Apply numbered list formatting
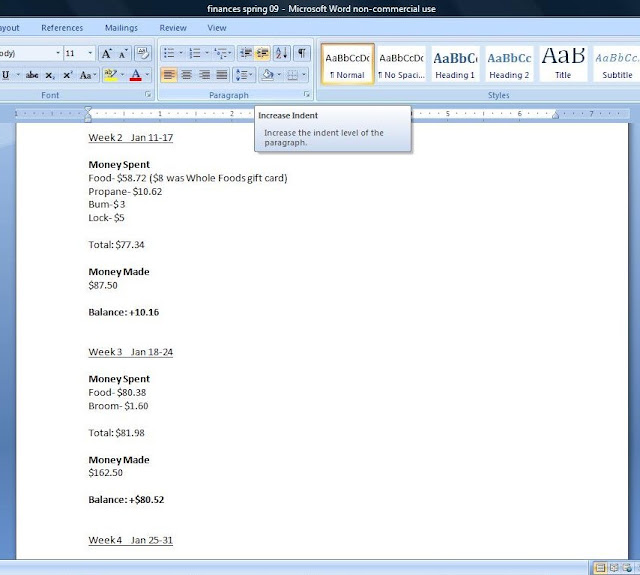 click(x=195, y=53)
